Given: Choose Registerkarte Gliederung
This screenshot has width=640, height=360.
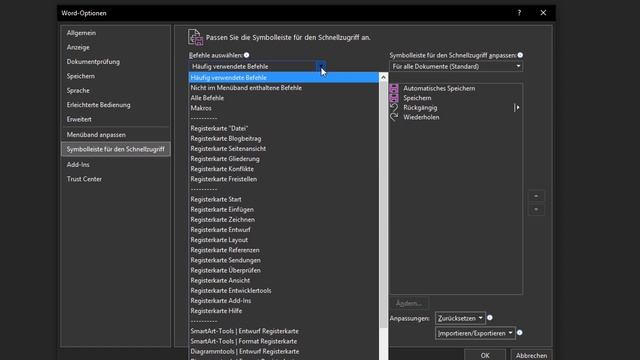Looking at the screenshot, I should [x=284, y=159].
